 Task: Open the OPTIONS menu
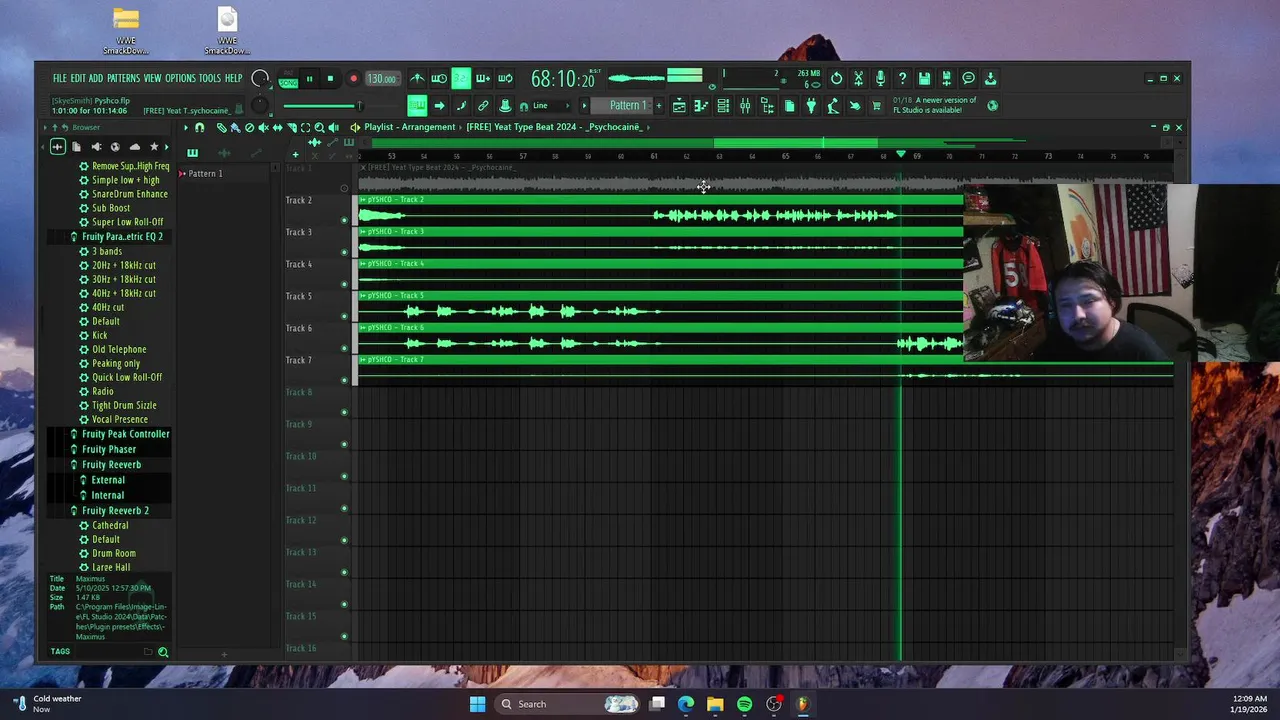coord(180,78)
